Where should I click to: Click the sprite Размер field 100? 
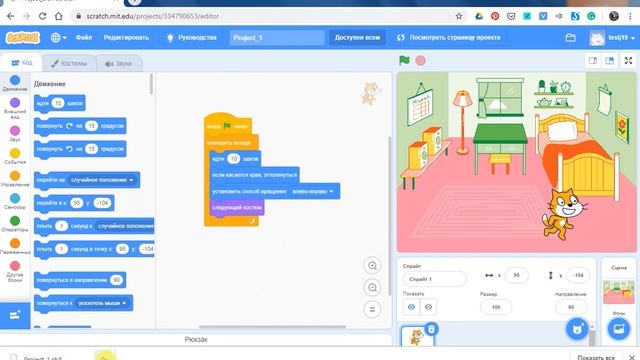496,307
